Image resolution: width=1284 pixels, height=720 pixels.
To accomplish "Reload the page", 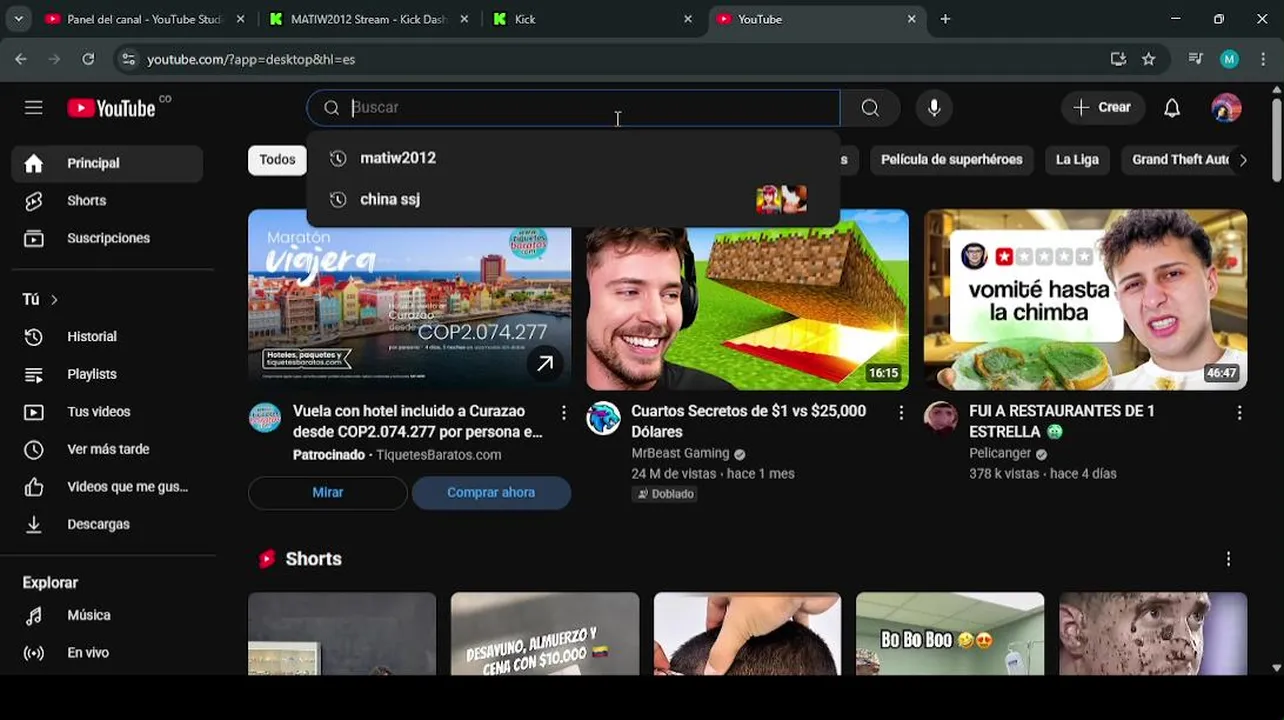I will coord(88,60).
